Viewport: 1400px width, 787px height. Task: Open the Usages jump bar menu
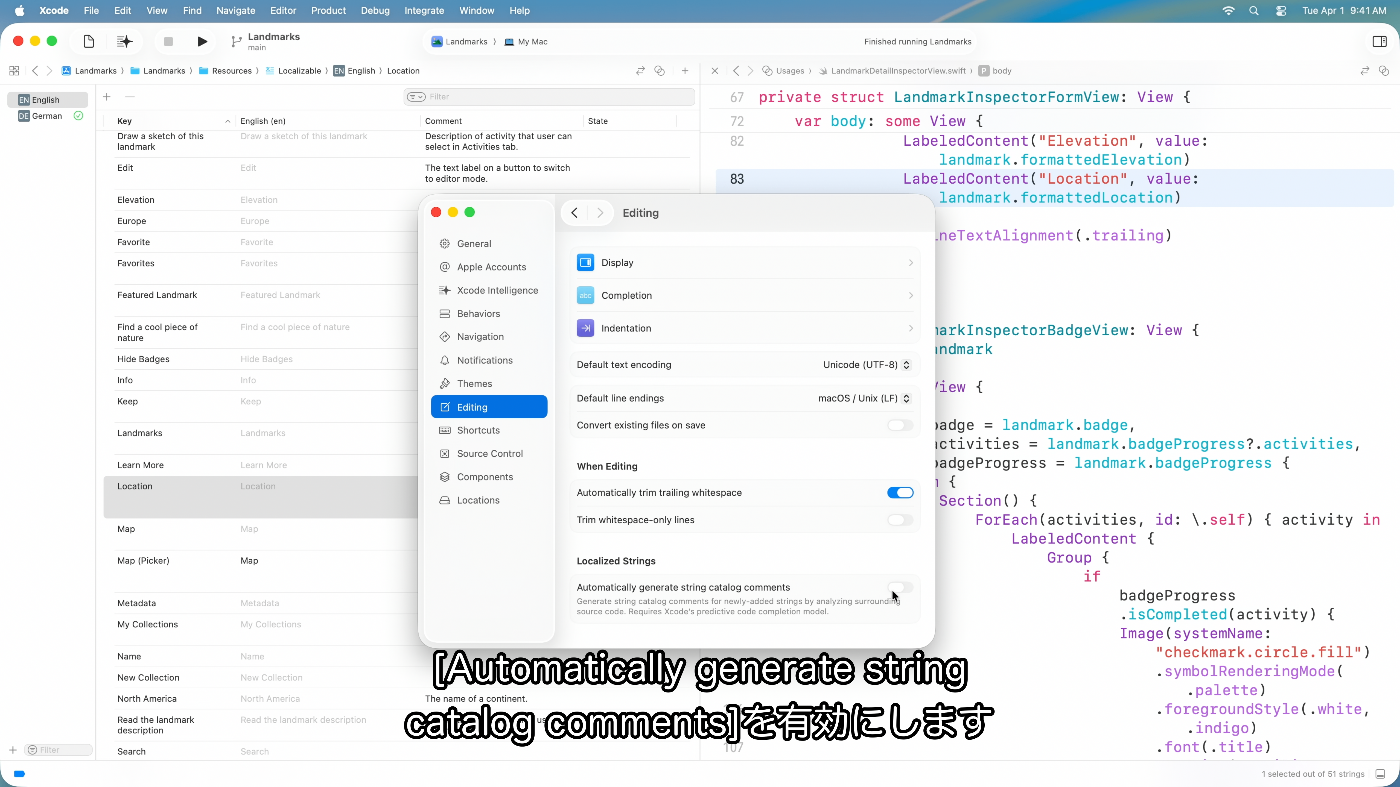point(783,71)
